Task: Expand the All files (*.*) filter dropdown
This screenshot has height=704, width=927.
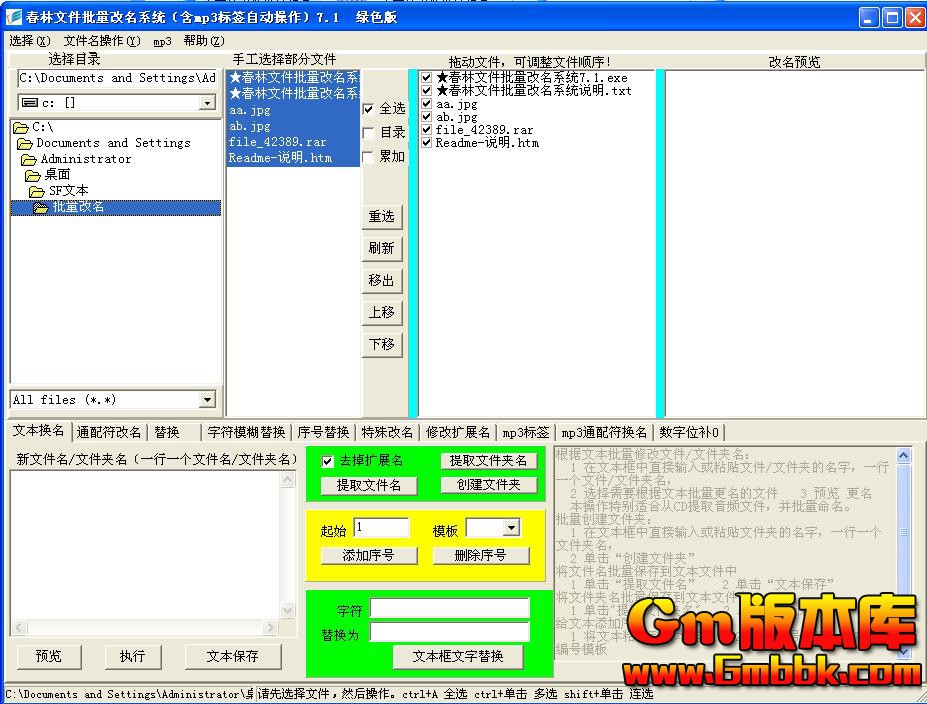Action: 207,400
